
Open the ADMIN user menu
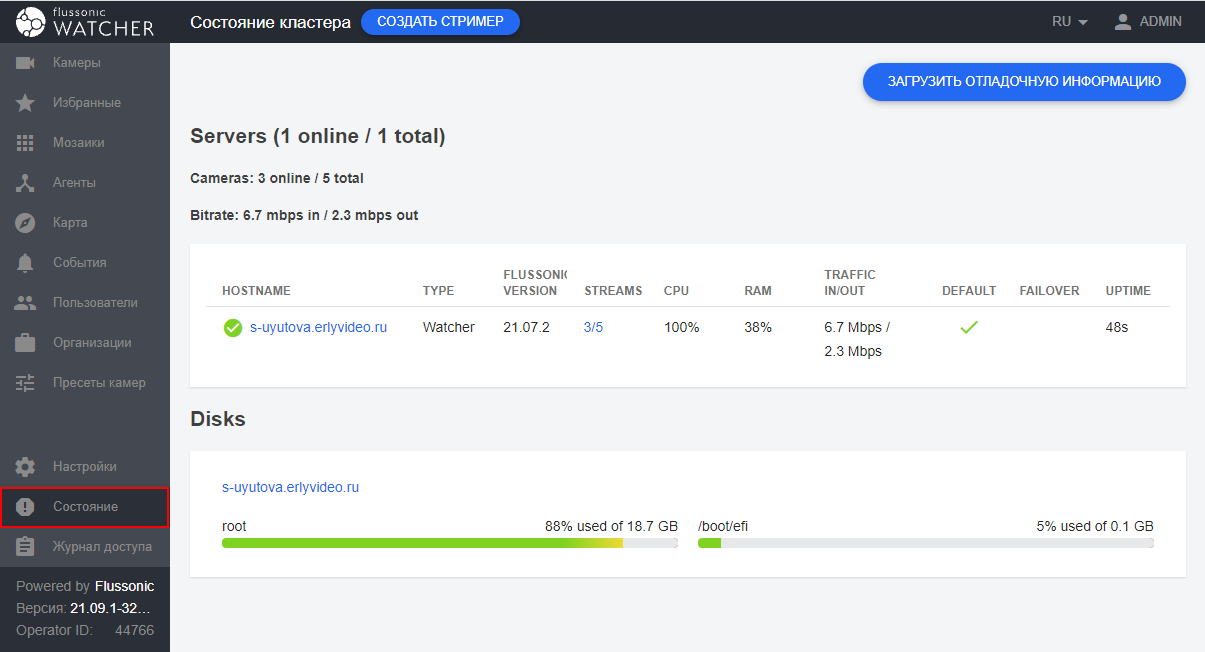(x=1148, y=21)
